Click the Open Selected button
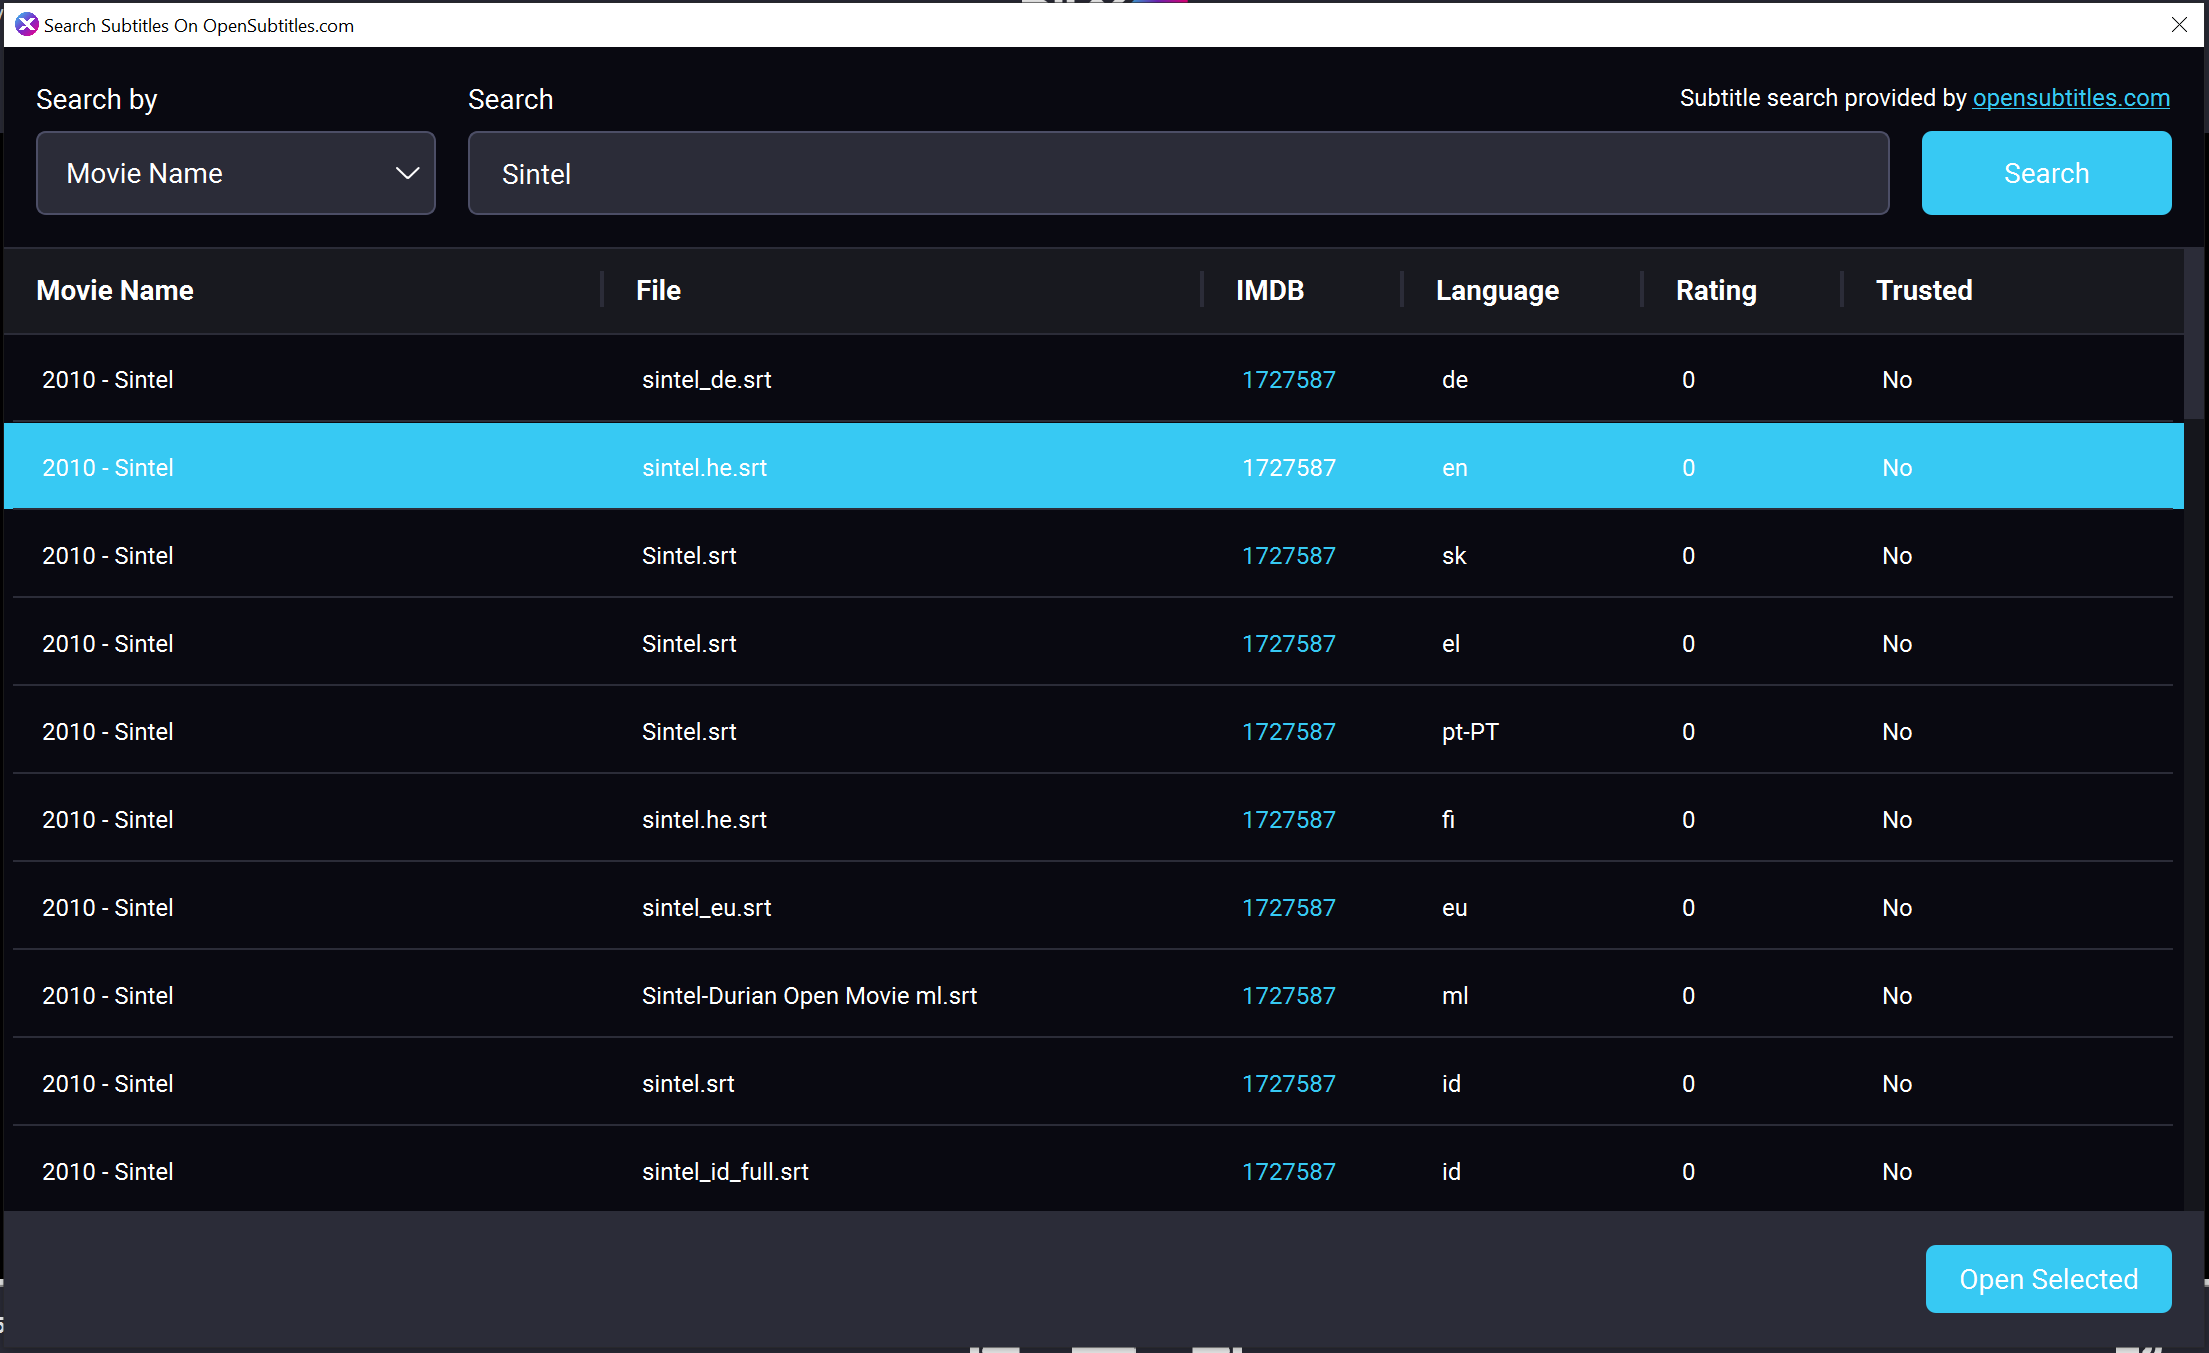This screenshot has width=2209, height=1353. [2047, 1278]
